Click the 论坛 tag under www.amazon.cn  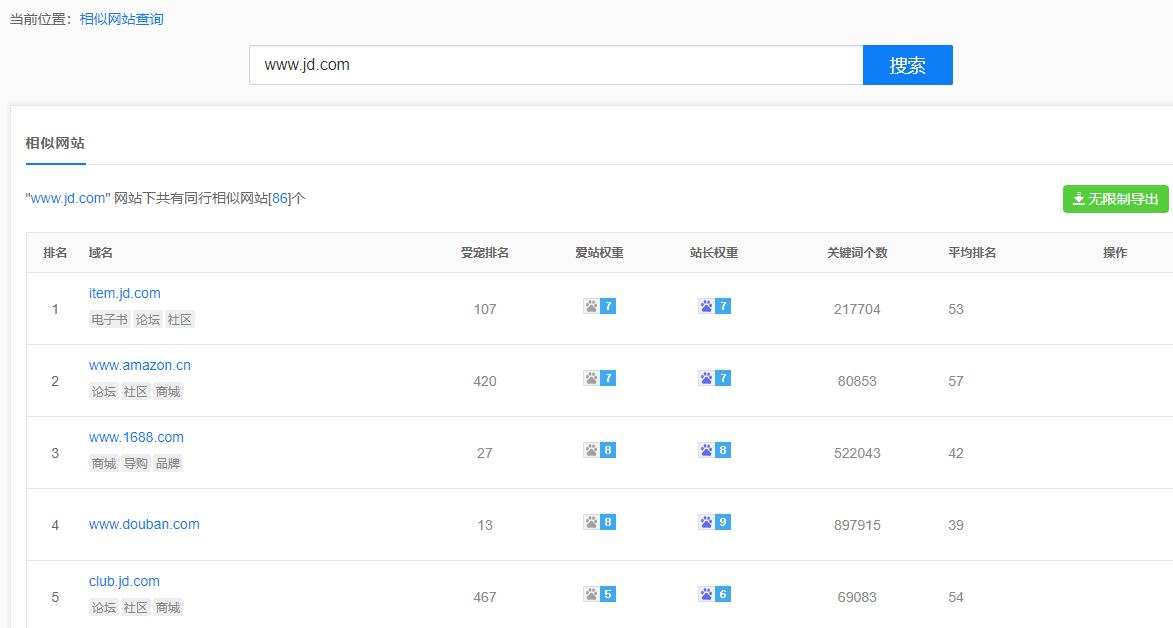click(104, 391)
